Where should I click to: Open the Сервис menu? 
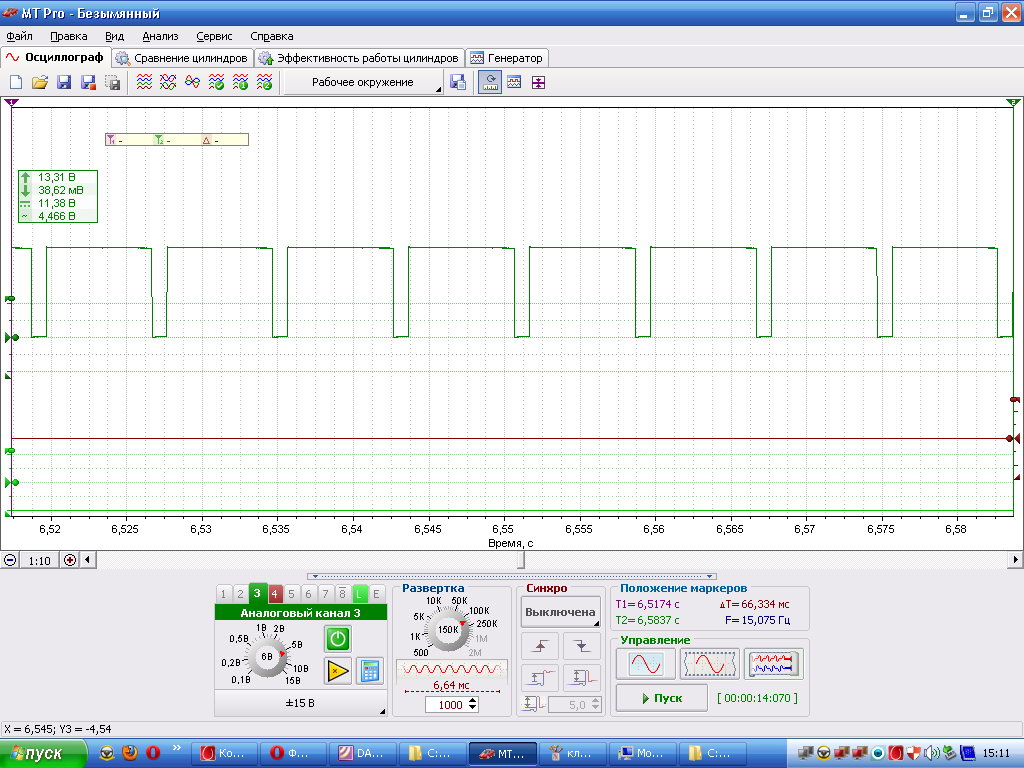[214, 37]
